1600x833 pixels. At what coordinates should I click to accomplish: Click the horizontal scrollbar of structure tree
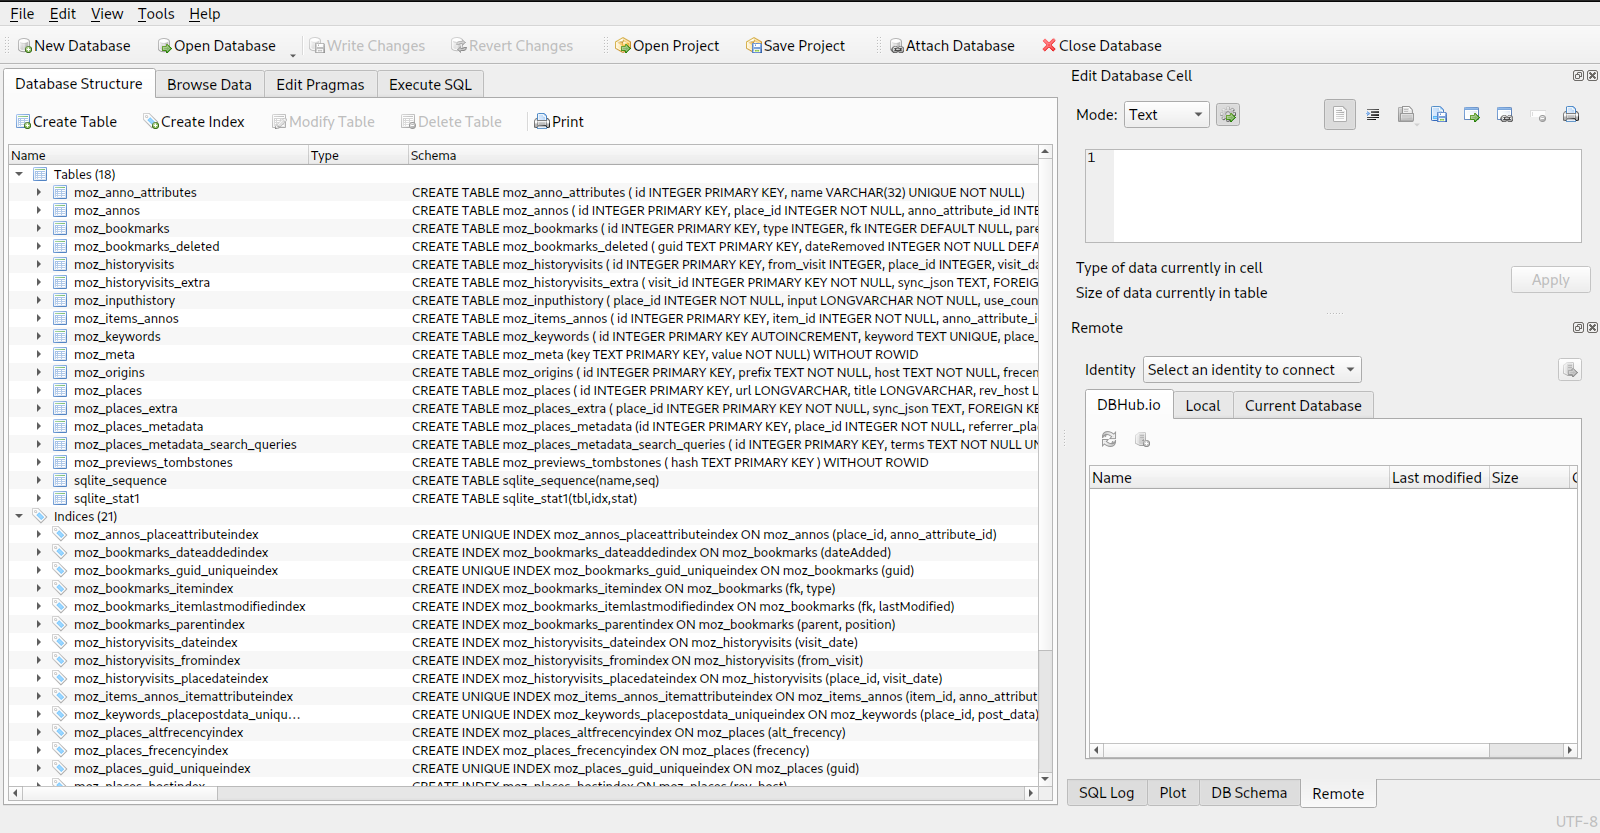(x=523, y=793)
